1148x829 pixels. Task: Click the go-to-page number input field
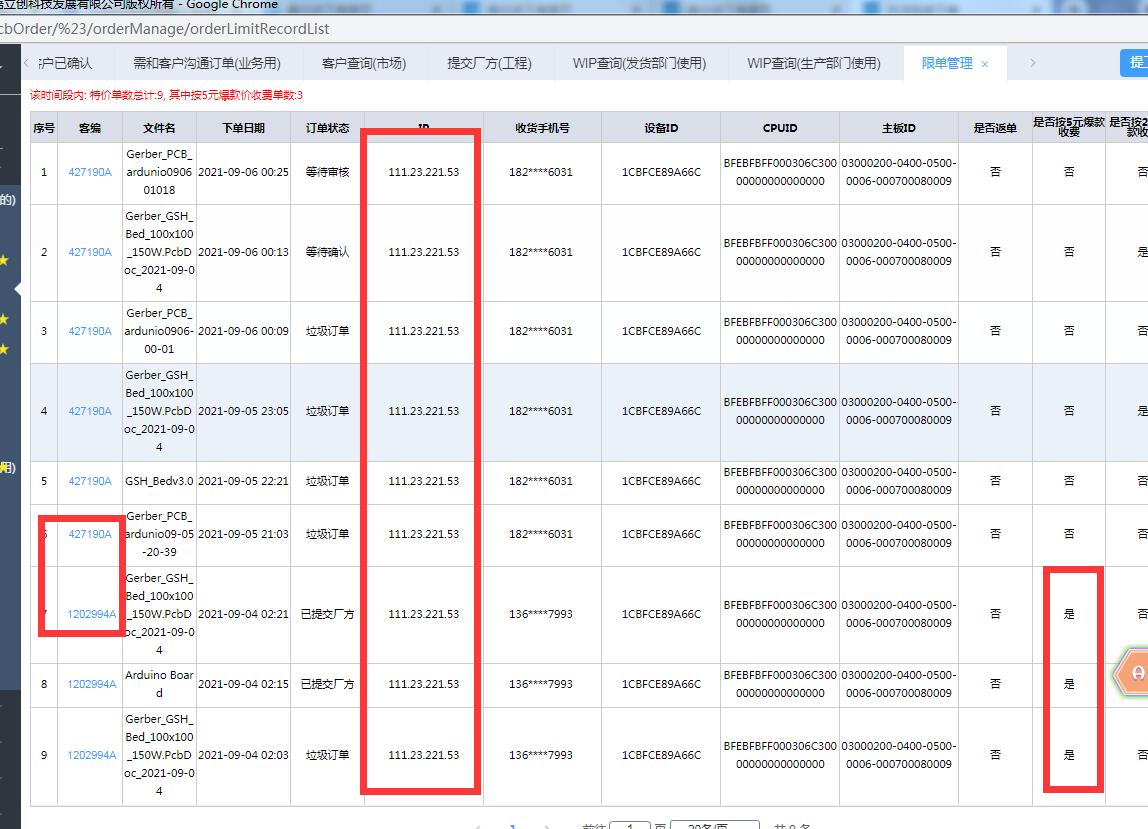[x=630, y=826]
